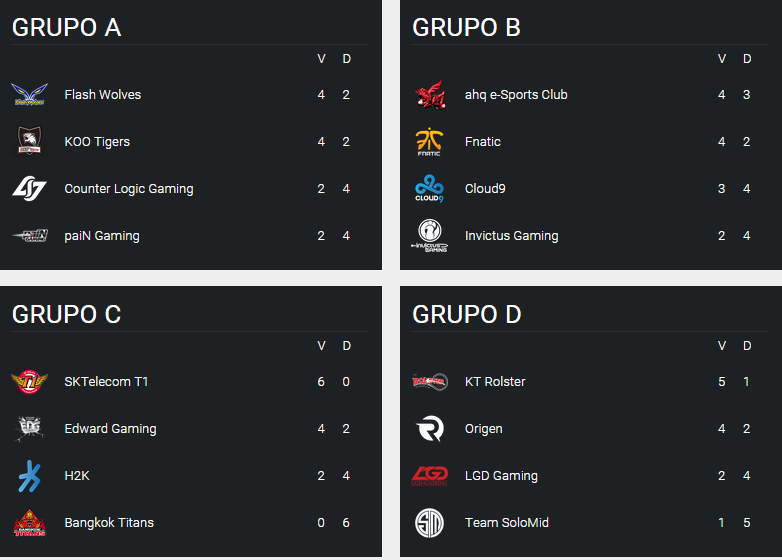This screenshot has width=782, height=560.
Task: Click the D column header in Grupo C
Action: point(347,346)
